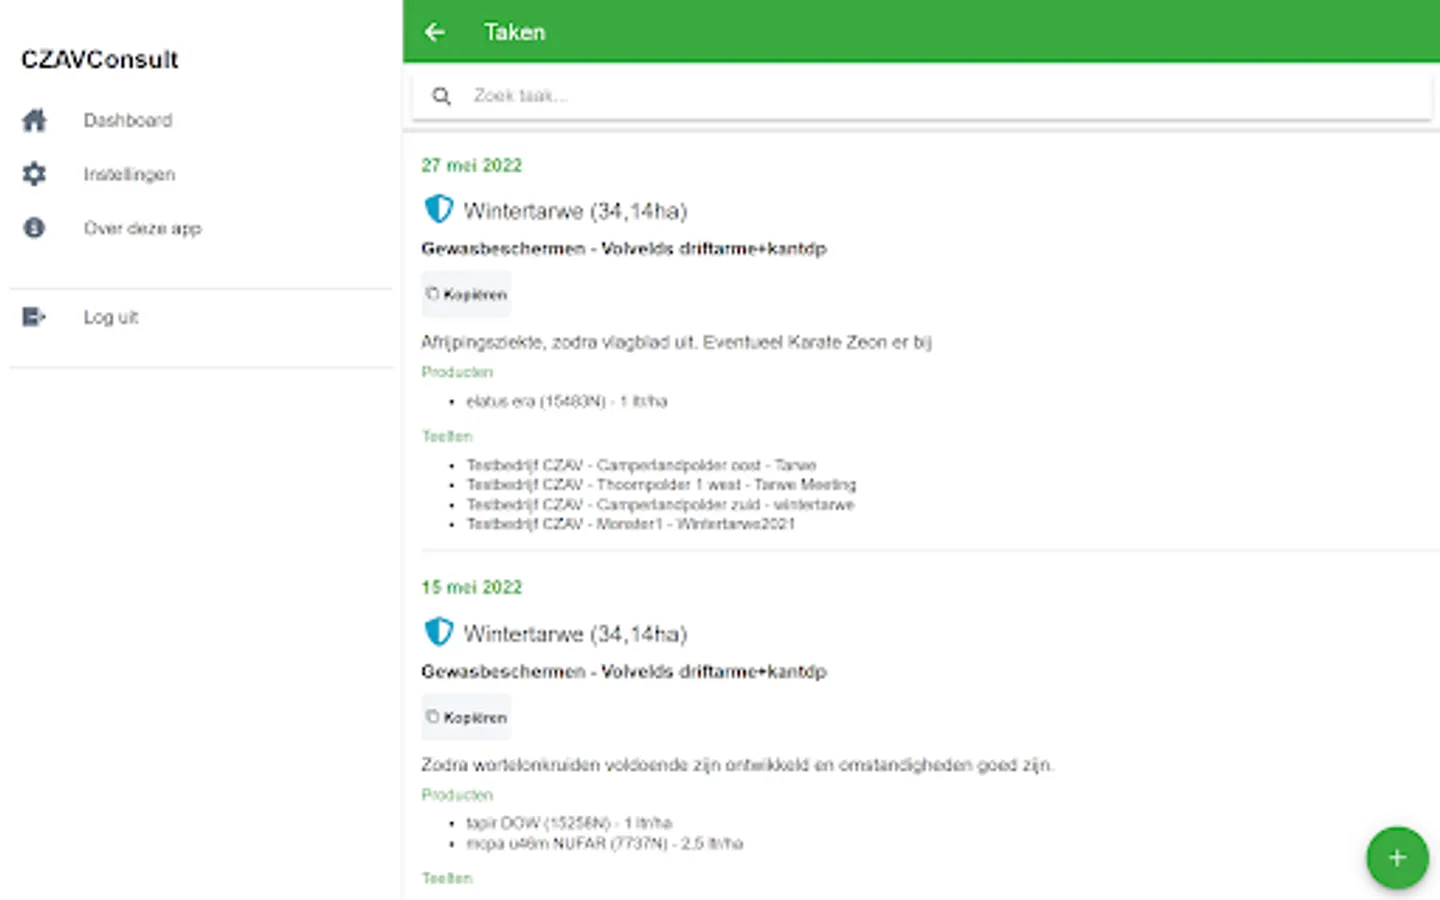Click the Over deze app info icon

34,228
